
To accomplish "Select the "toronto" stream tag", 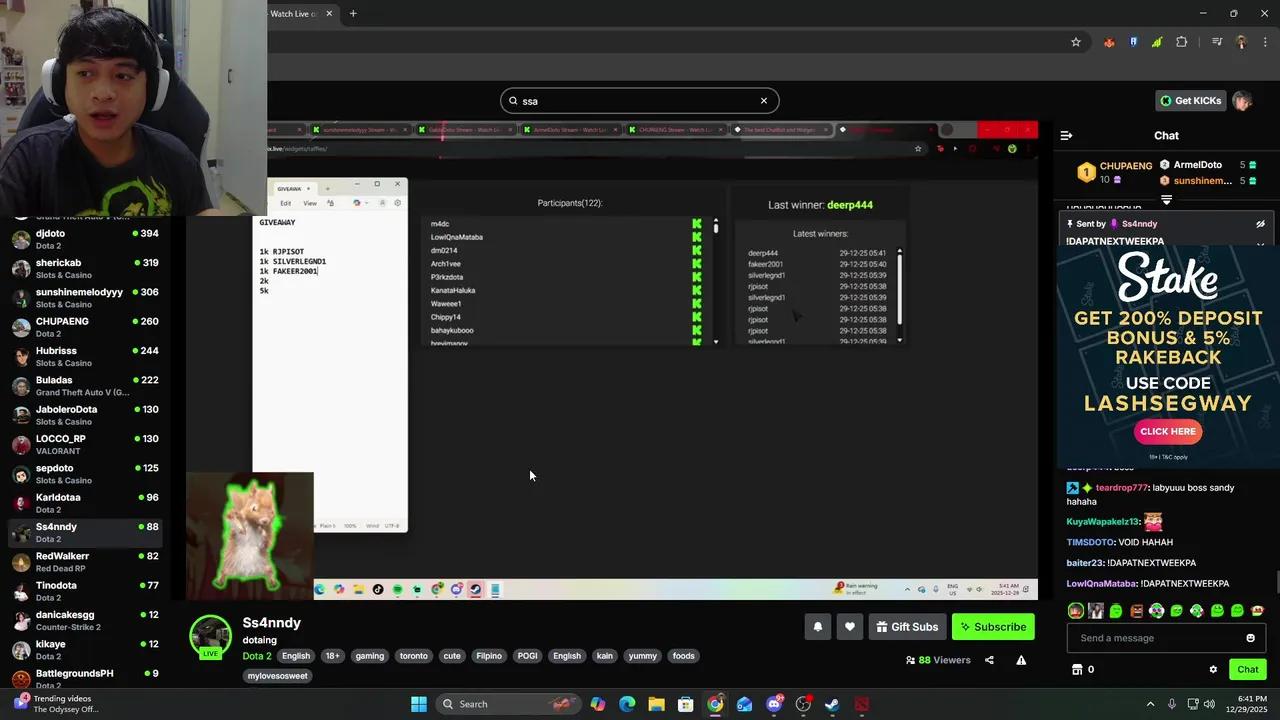I will tap(413, 656).
